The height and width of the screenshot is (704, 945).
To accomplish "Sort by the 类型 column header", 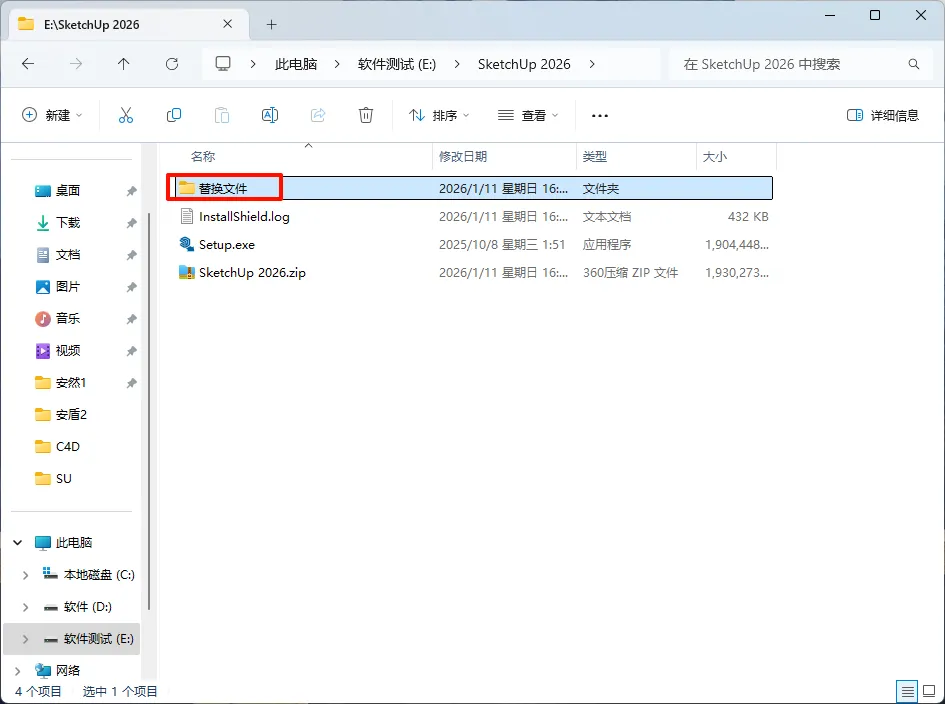I will tap(594, 157).
